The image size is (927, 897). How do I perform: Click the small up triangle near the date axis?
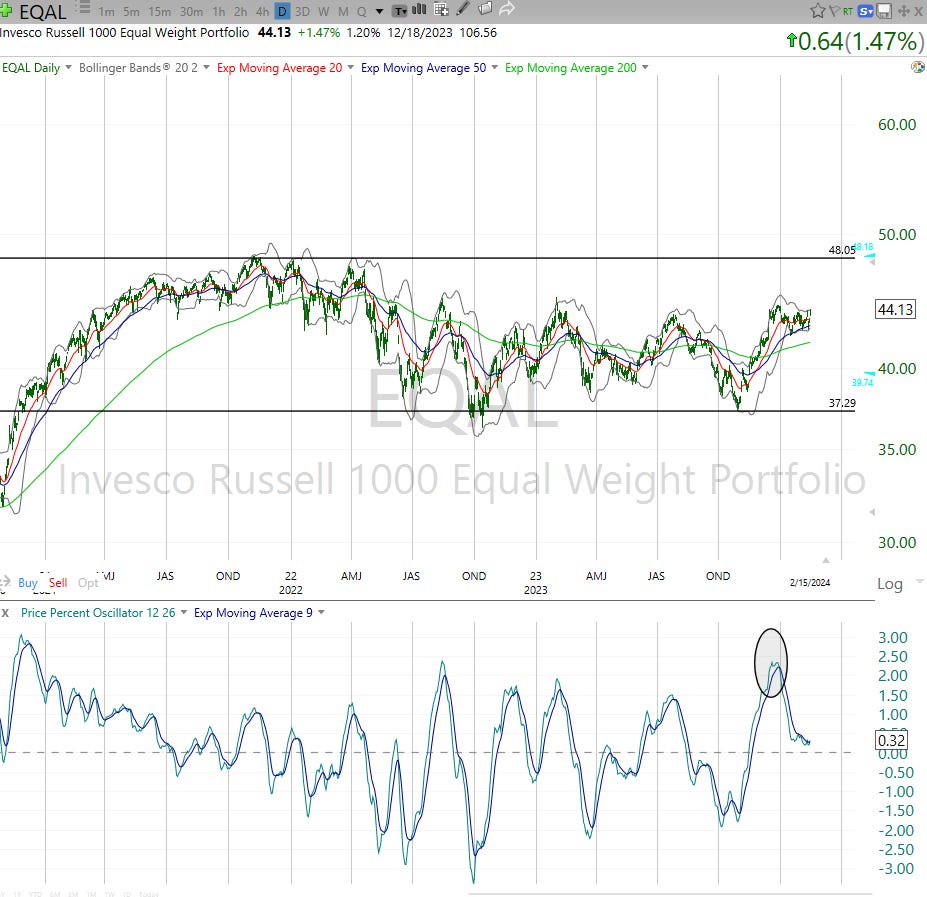coord(826,559)
